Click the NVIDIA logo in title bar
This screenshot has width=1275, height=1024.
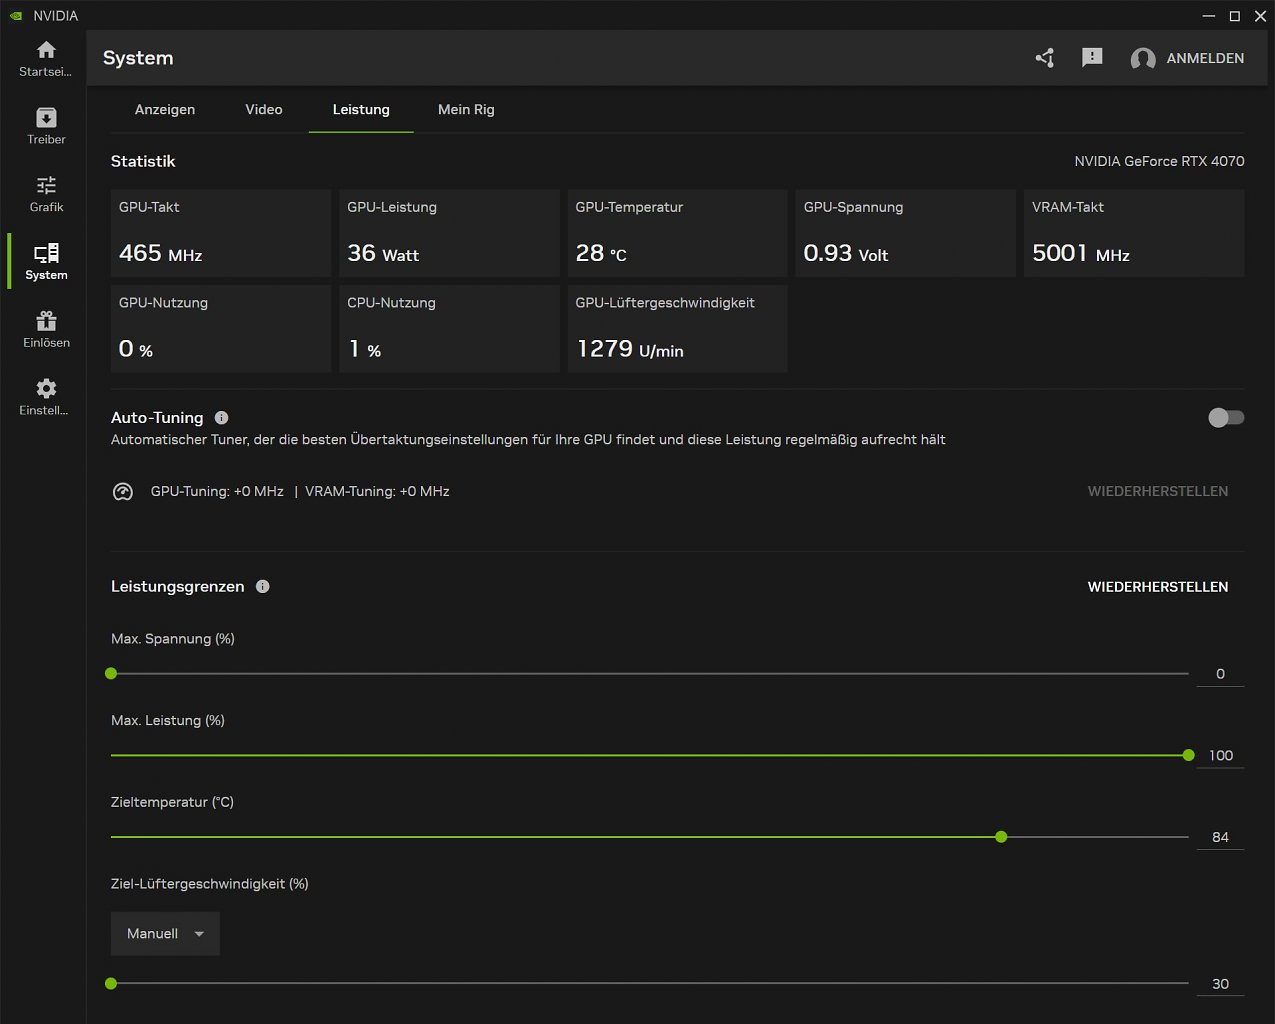point(16,16)
